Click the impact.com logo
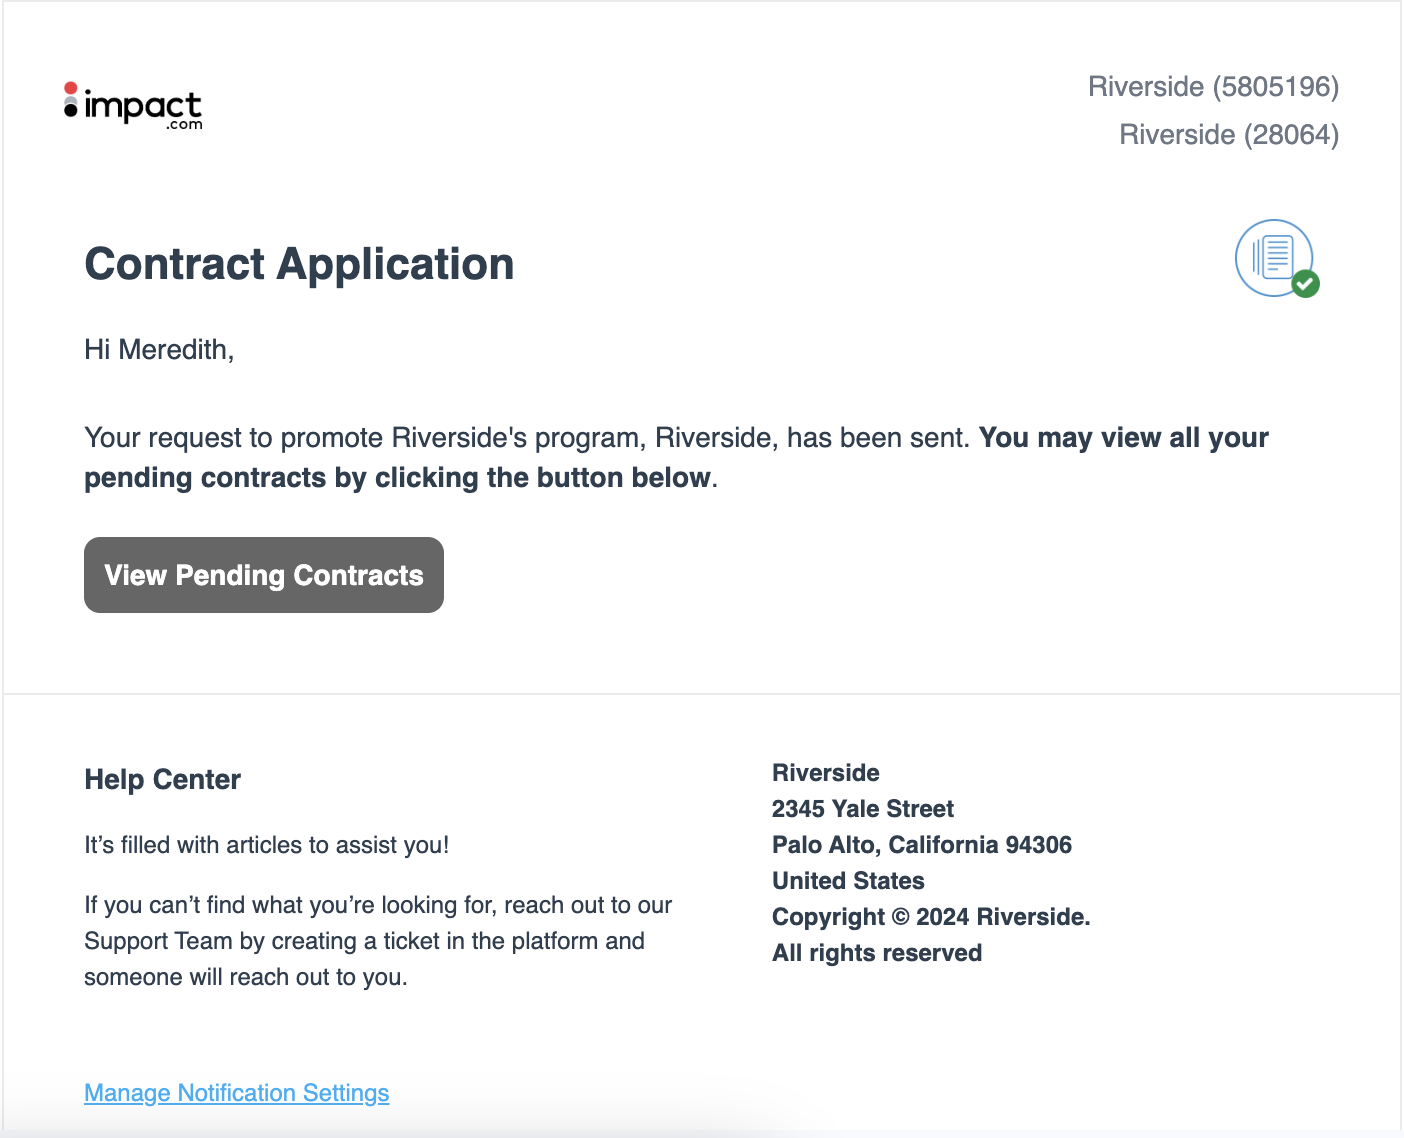 [133, 106]
